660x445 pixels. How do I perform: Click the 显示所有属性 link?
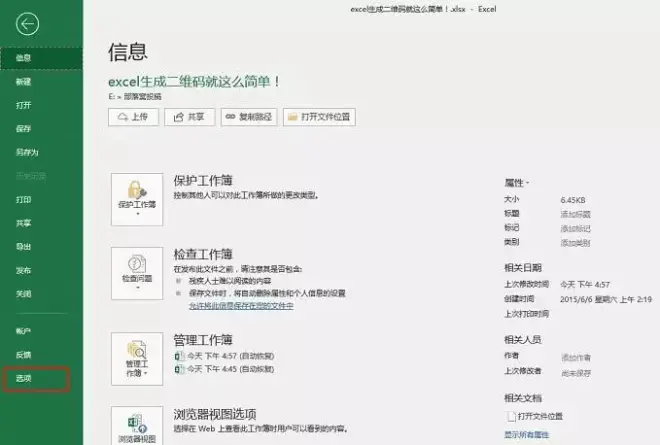(x=527, y=434)
